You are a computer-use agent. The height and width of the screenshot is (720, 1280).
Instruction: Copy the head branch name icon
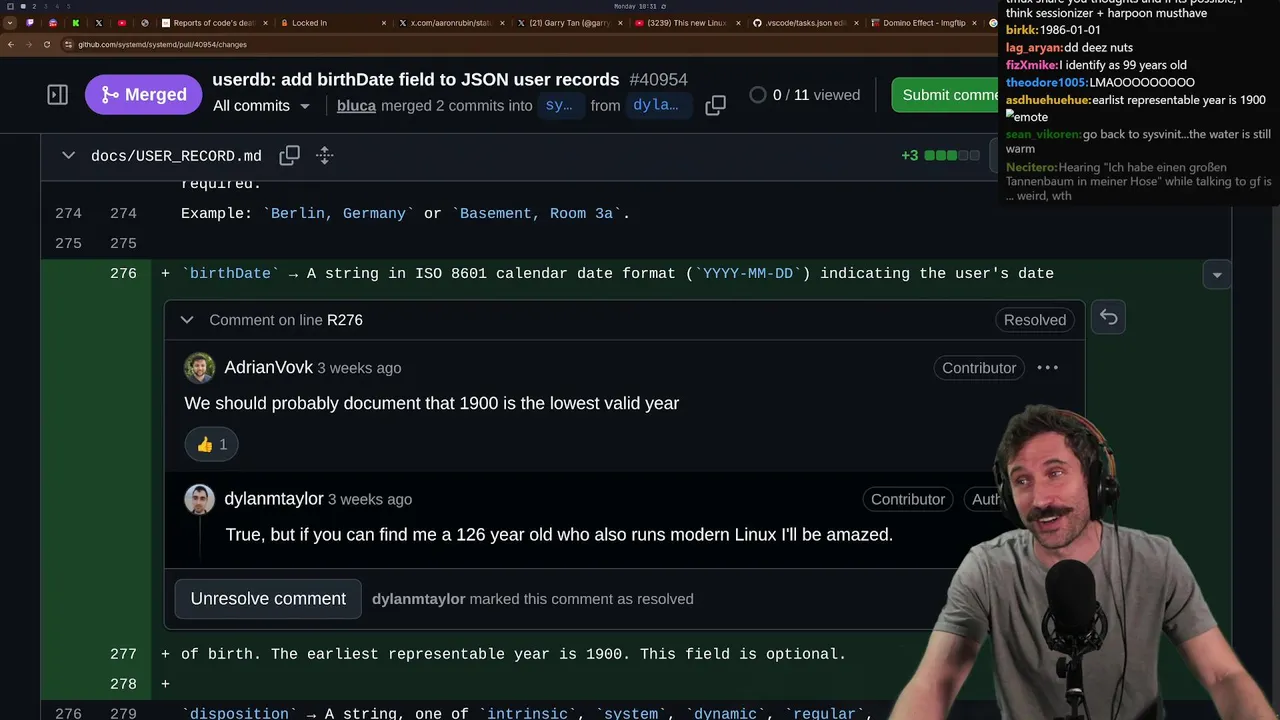pyautogui.click(x=715, y=105)
